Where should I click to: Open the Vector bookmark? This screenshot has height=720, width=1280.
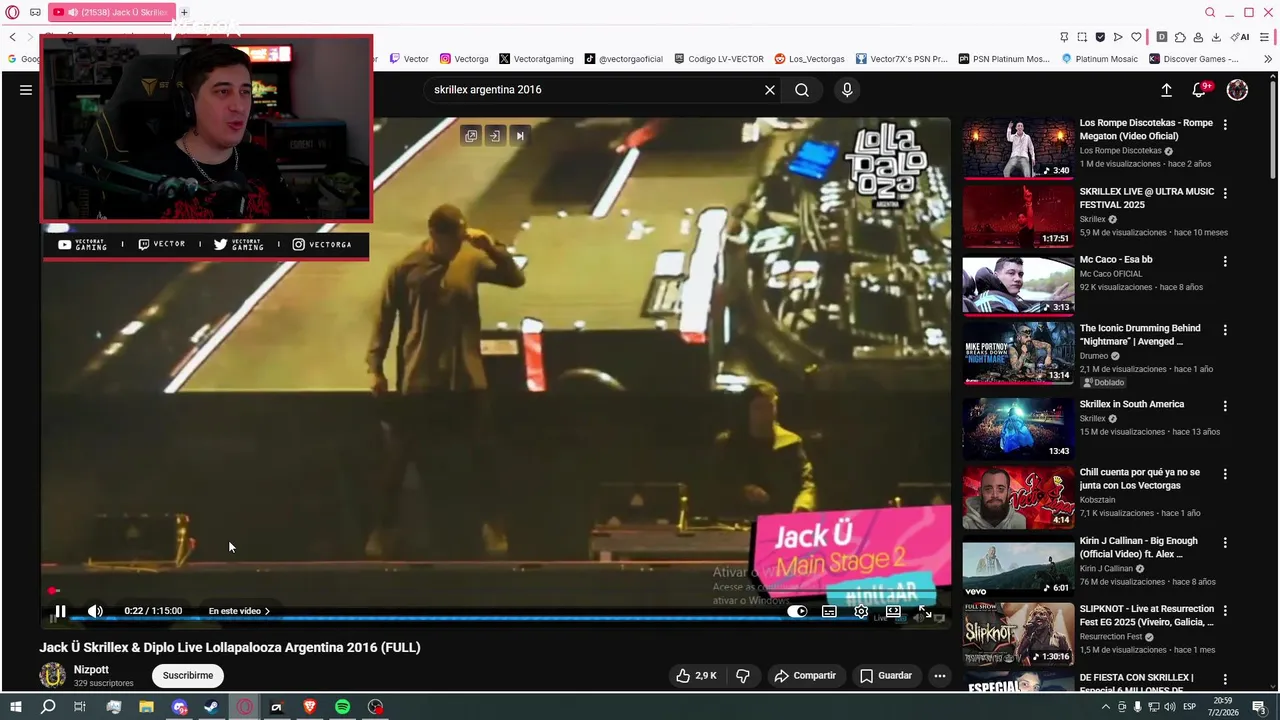pos(409,59)
